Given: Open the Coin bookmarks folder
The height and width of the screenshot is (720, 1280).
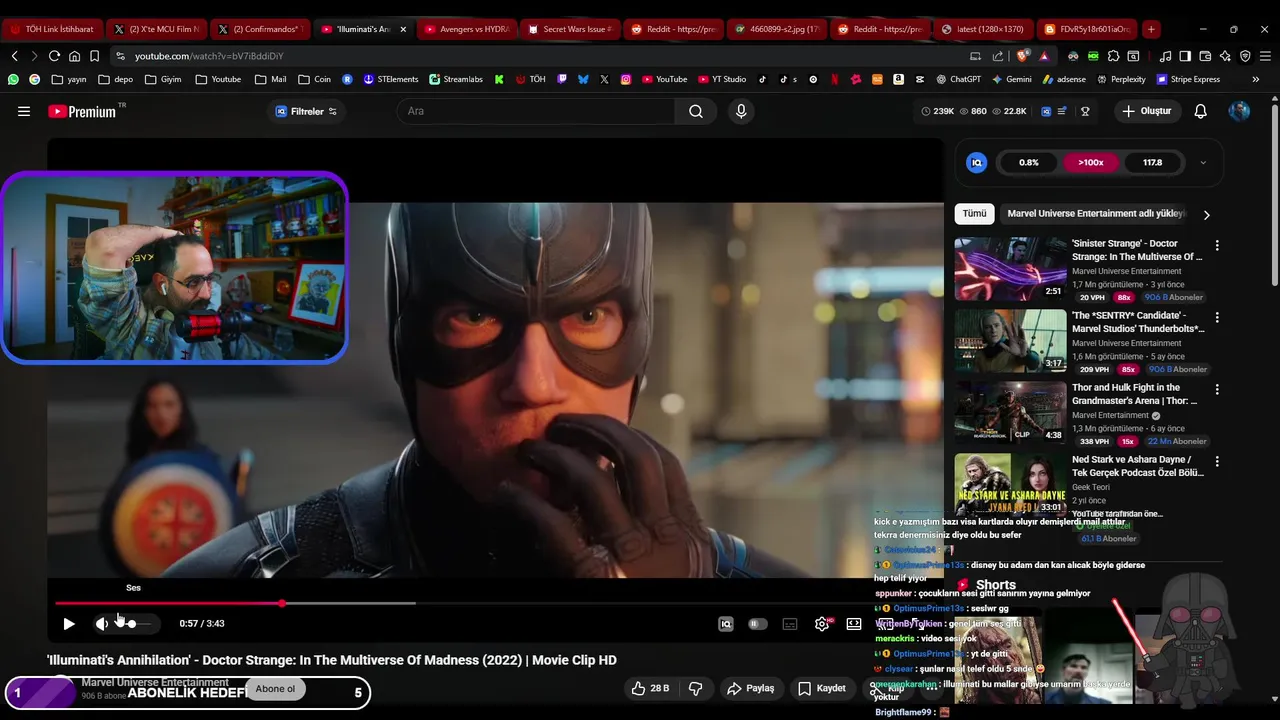Looking at the screenshot, I should pyautogui.click(x=314, y=79).
